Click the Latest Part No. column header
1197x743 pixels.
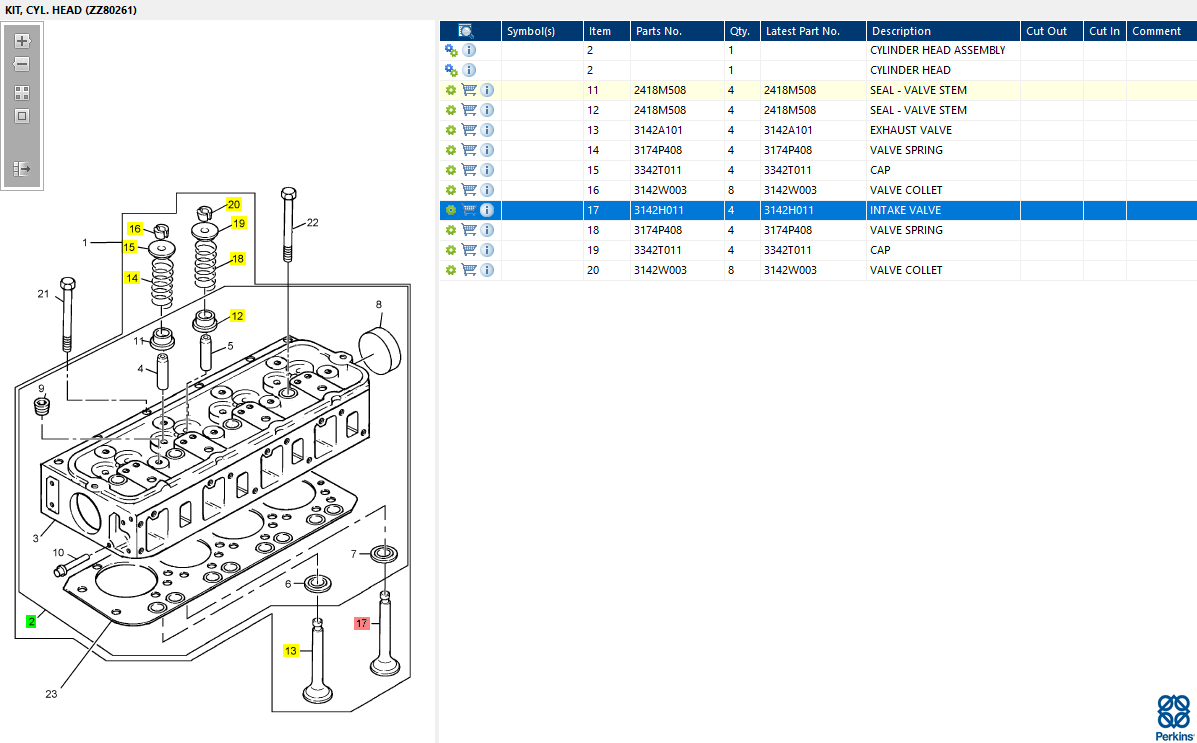(x=802, y=31)
